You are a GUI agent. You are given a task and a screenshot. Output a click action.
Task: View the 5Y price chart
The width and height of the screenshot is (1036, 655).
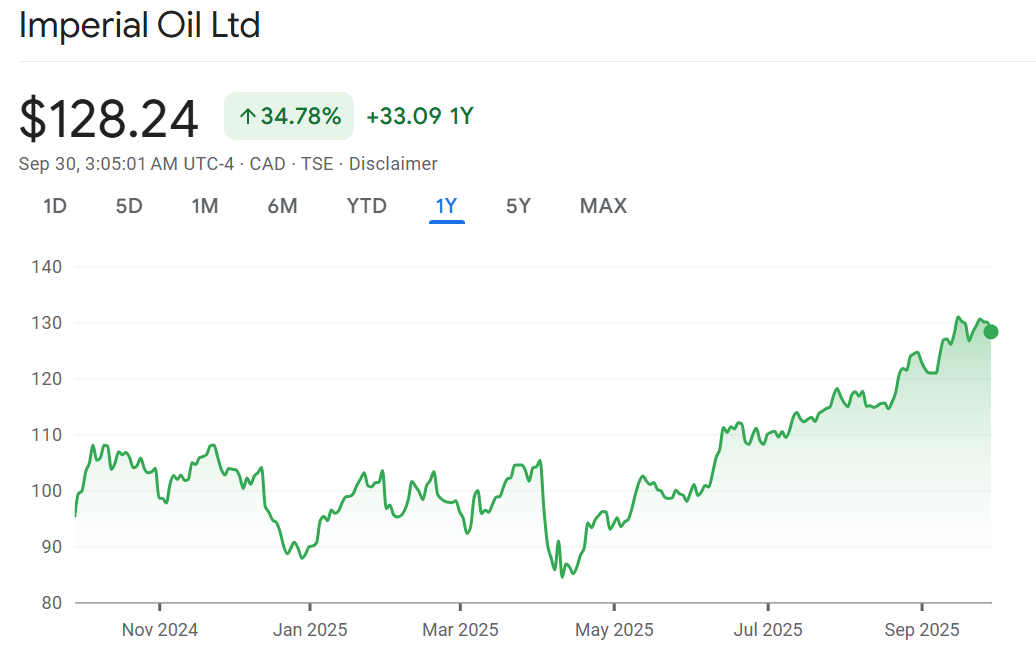coord(518,206)
